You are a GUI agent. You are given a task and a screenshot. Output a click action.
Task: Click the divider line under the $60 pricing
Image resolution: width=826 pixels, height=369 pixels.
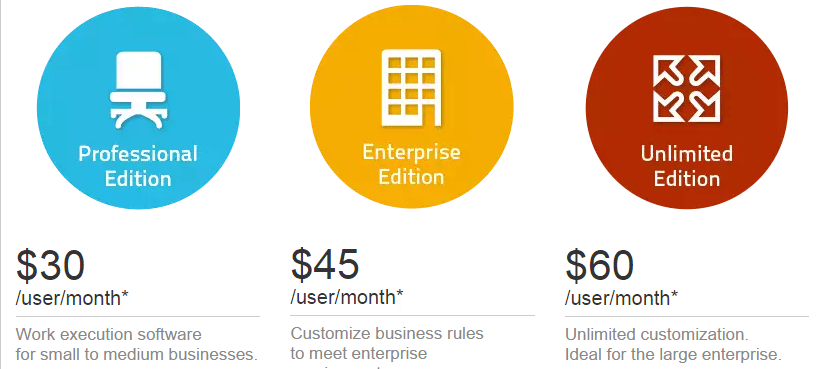point(687,317)
